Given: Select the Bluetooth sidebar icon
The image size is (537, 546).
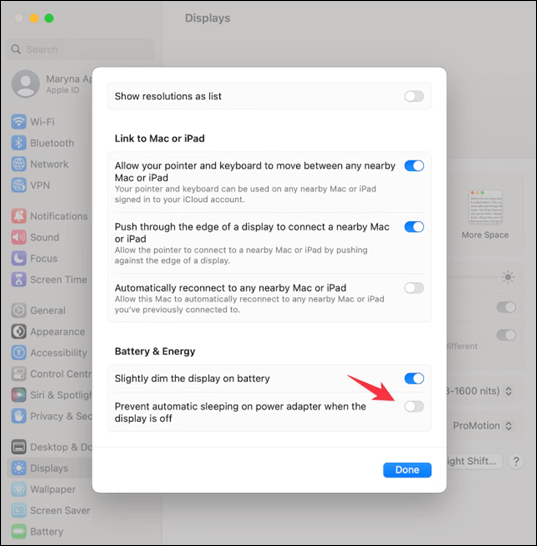Looking at the screenshot, I should (x=18, y=143).
